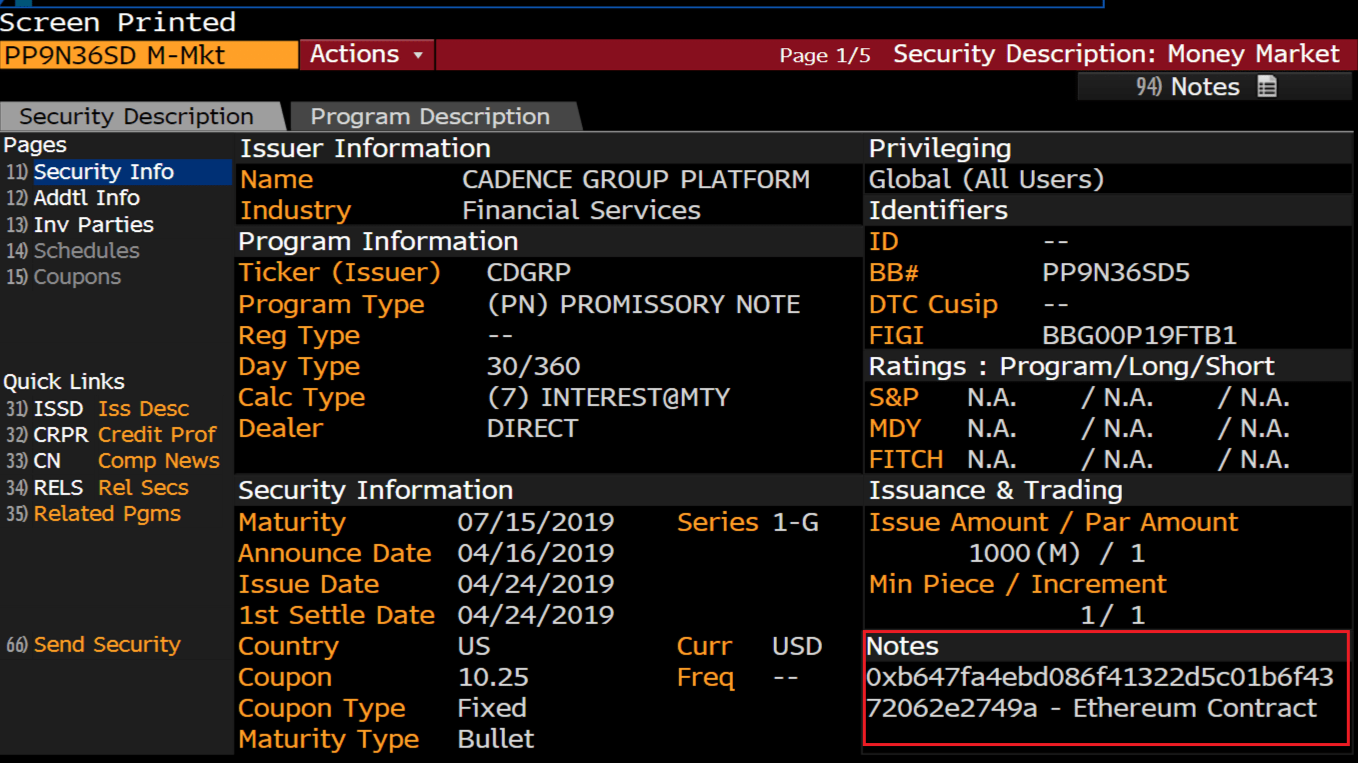Open the Related Pgms link
Image resolution: width=1358 pixels, height=763 pixels.
(x=107, y=513)
